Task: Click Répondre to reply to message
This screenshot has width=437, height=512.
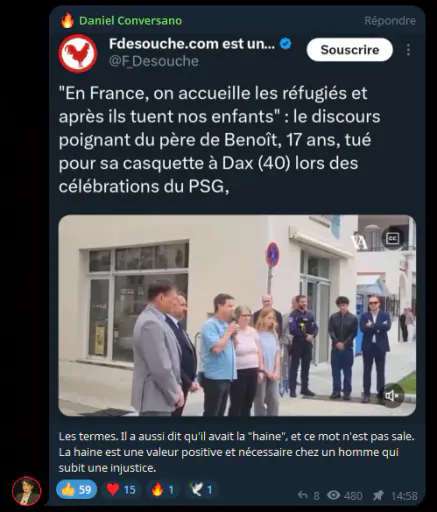Action: [x=390, y=21]
